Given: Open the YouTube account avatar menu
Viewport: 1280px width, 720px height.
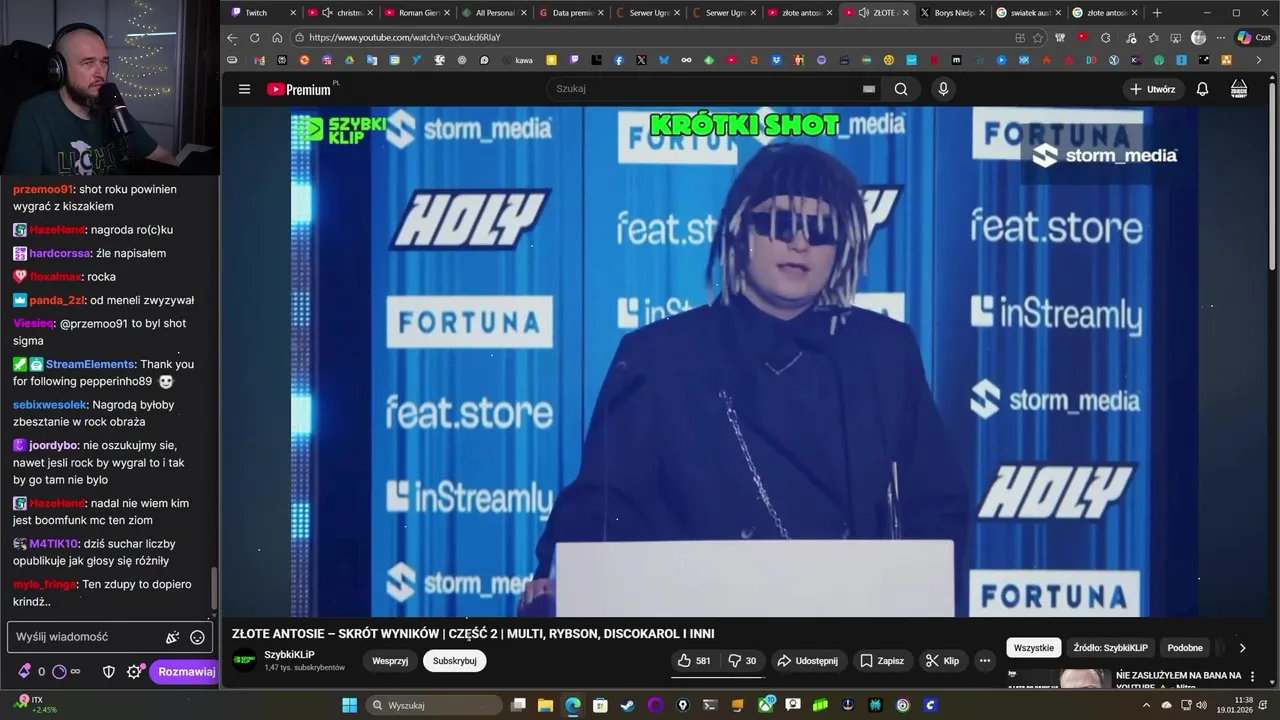Looking at the screenshot, I should pyautogui.click(x=1239, y=89).
